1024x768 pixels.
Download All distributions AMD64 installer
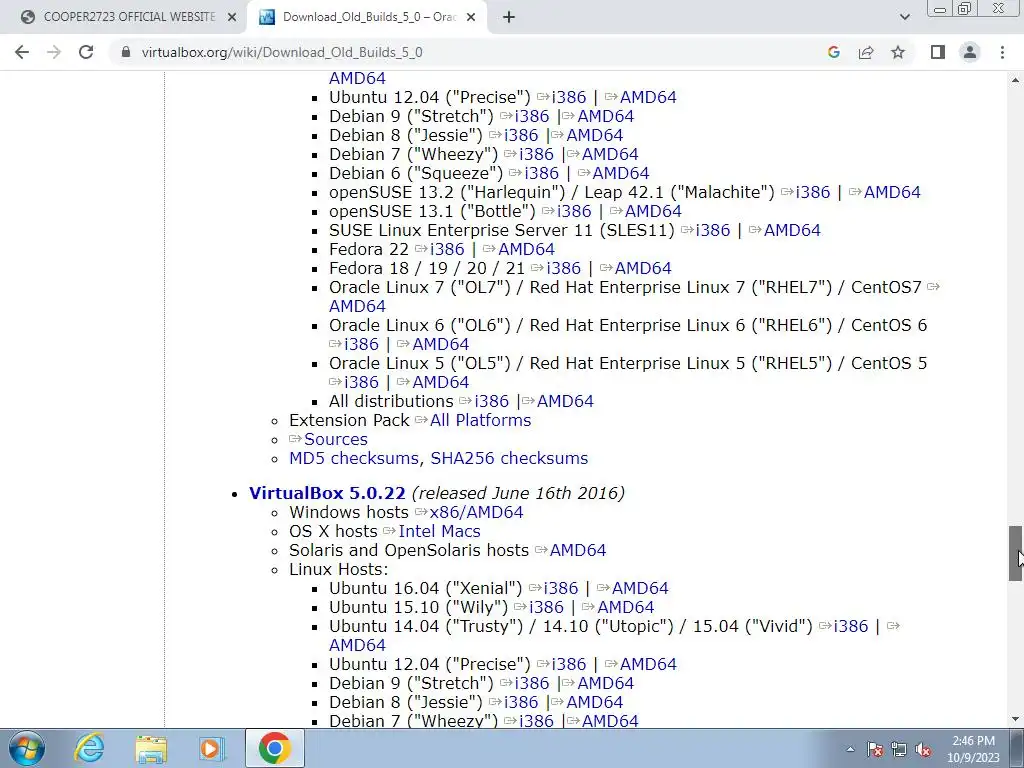coord(565,402)
